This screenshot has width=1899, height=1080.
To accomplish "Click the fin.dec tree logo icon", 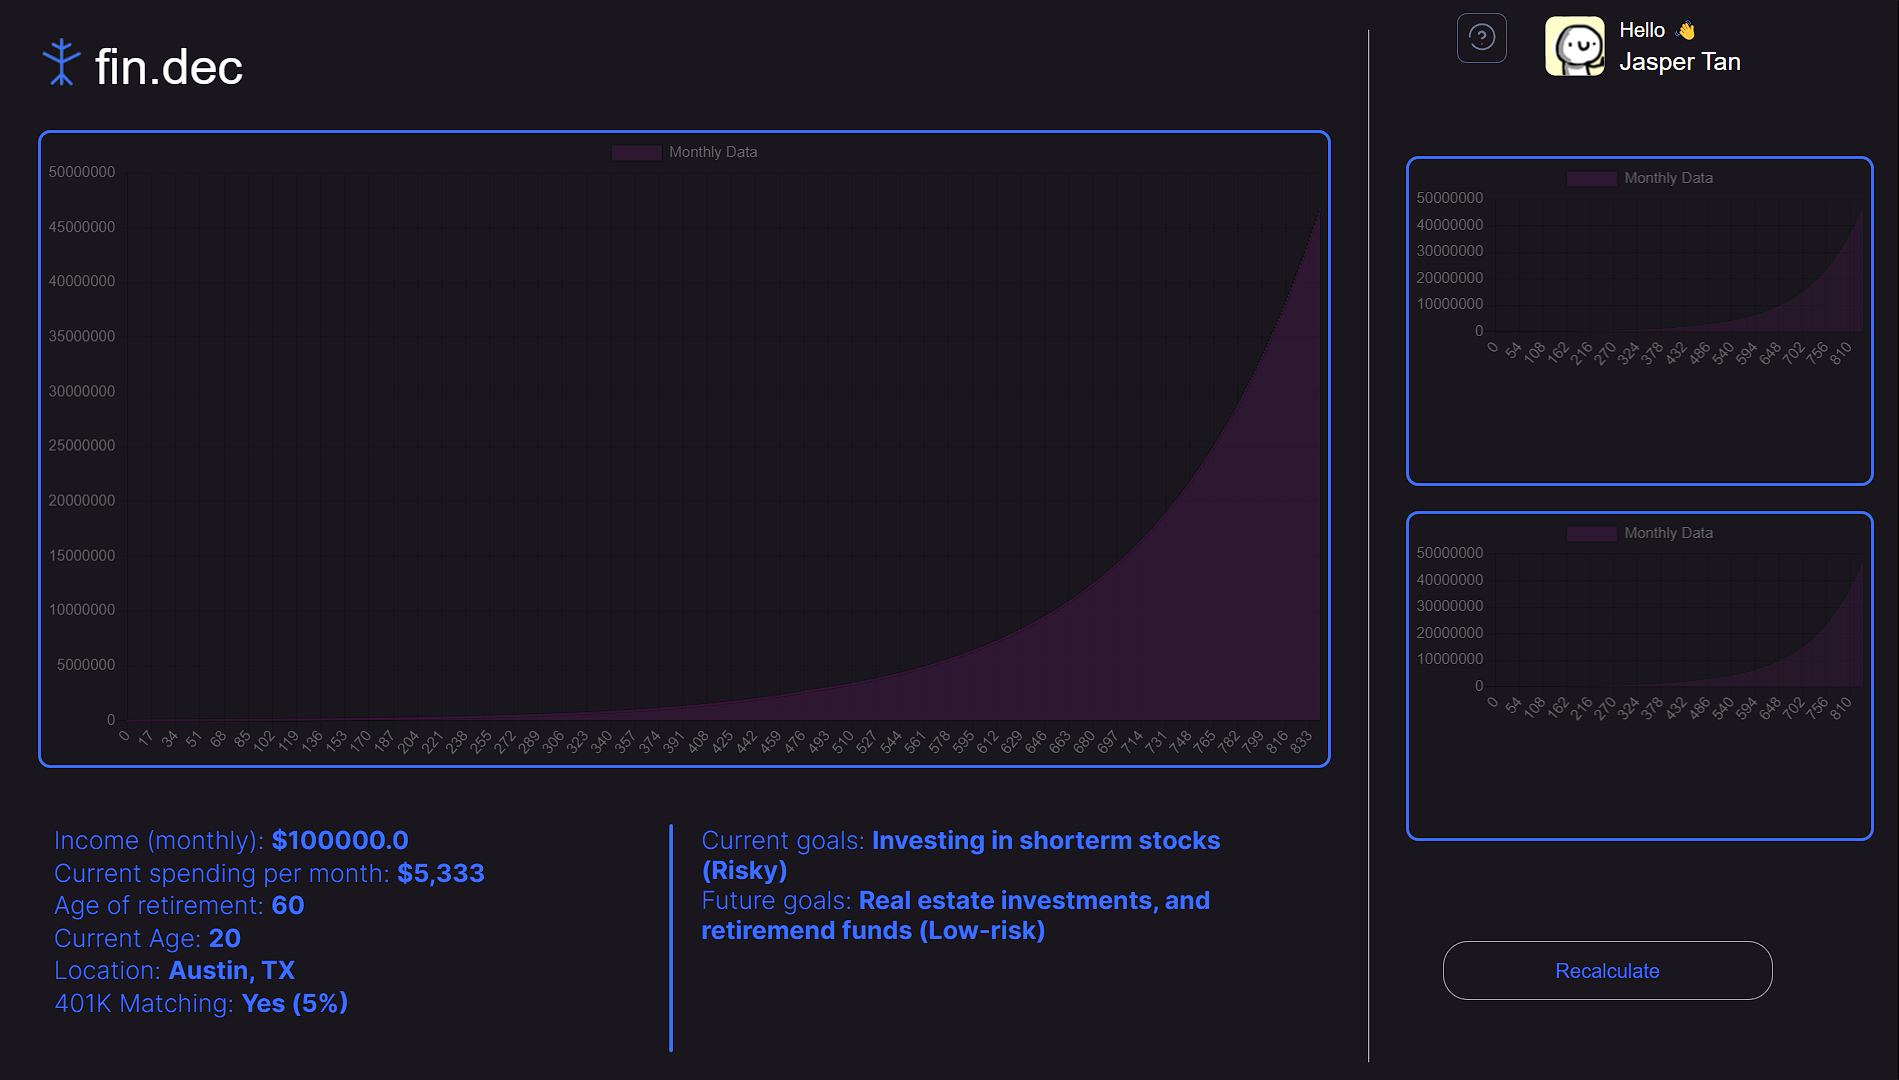I will point(61,63).
